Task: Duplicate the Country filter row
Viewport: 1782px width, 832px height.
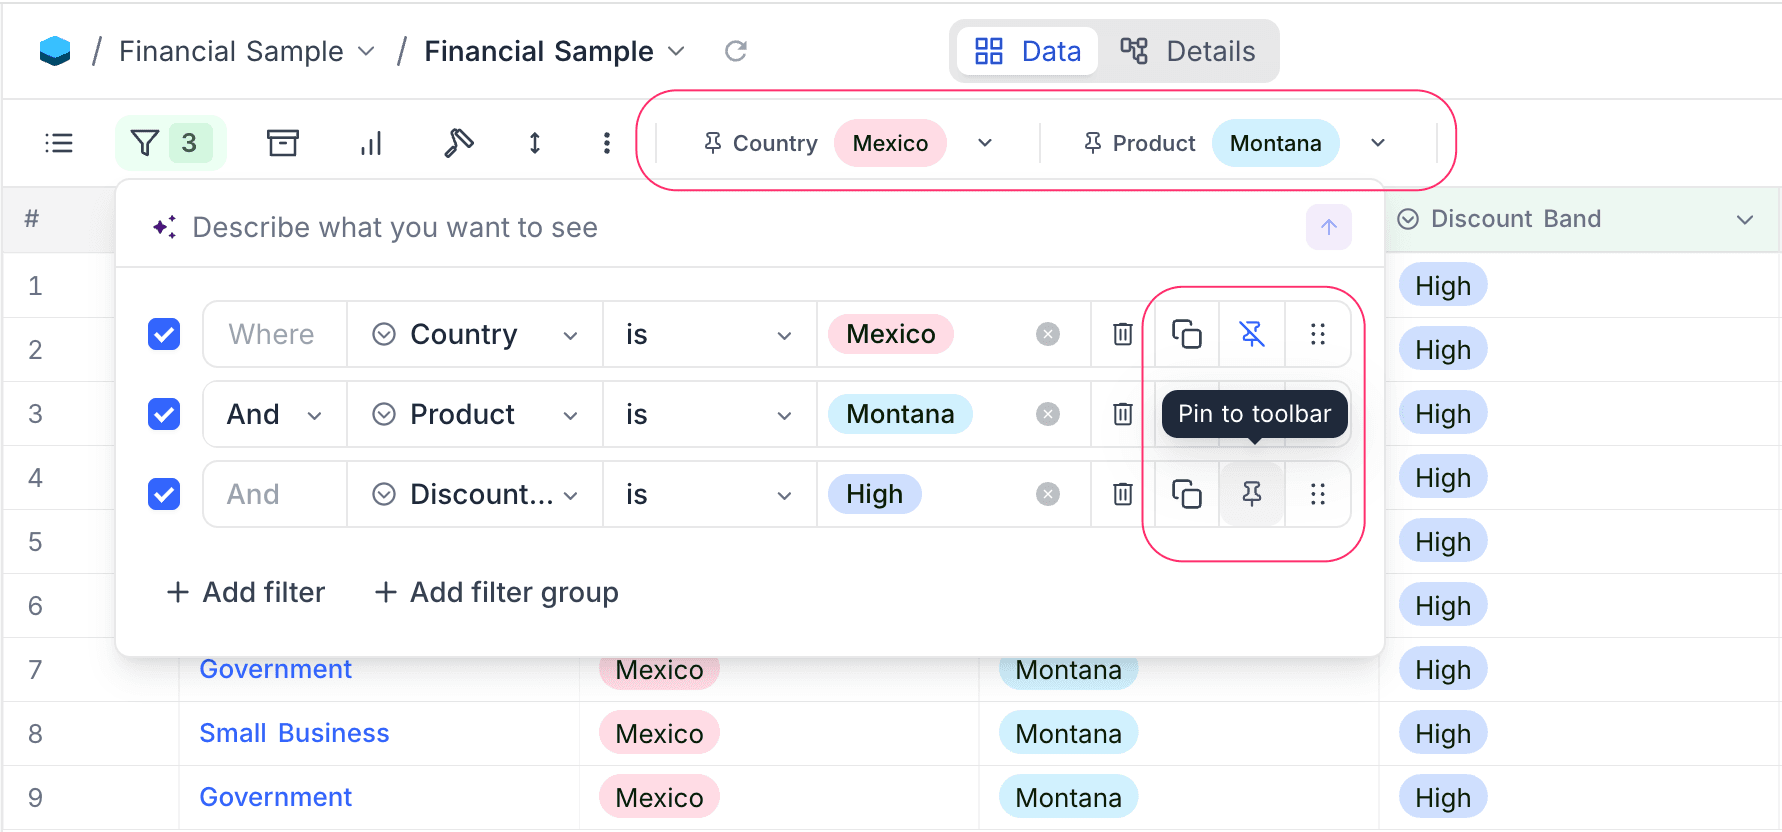Action: coord(1186,334)
